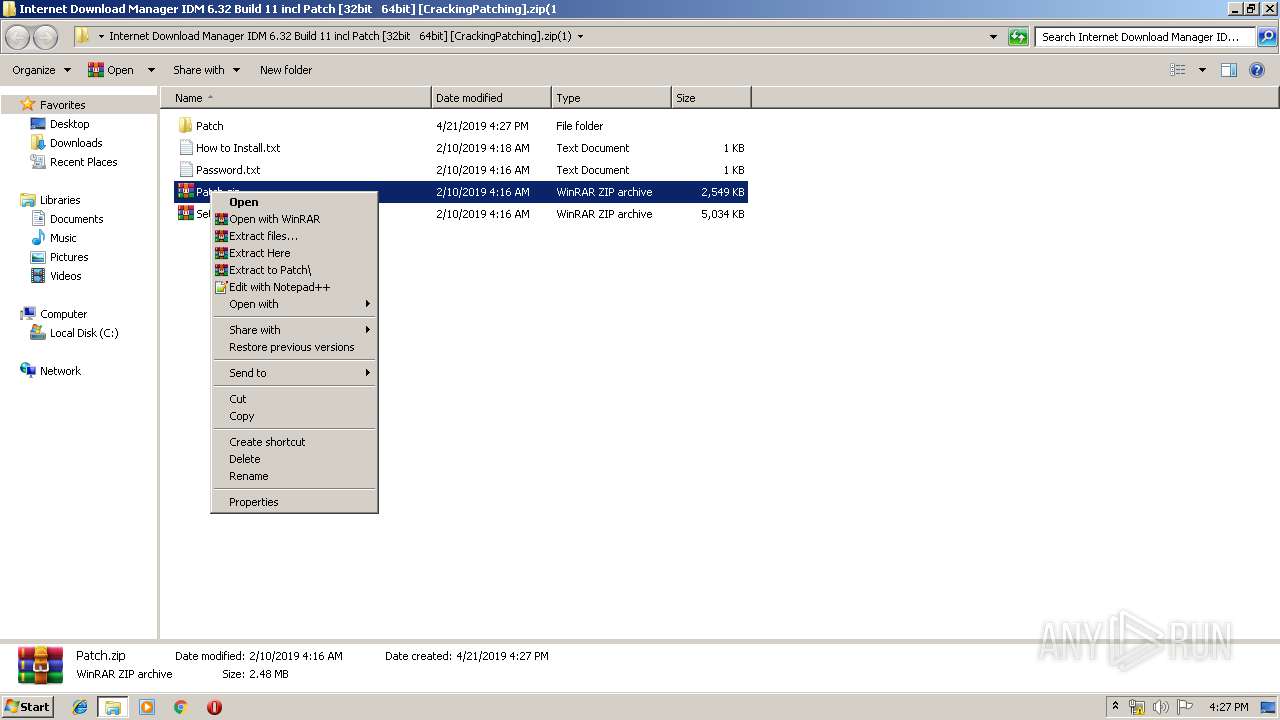Click the New folder button
The width and height of the screenshot is (1280, 720).
[x=286, y=70]
